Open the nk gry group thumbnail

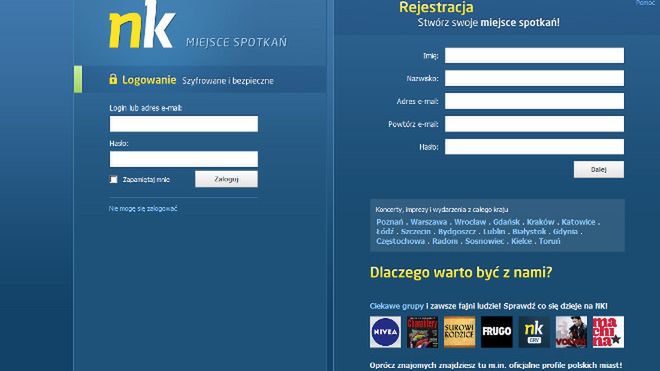534,332
